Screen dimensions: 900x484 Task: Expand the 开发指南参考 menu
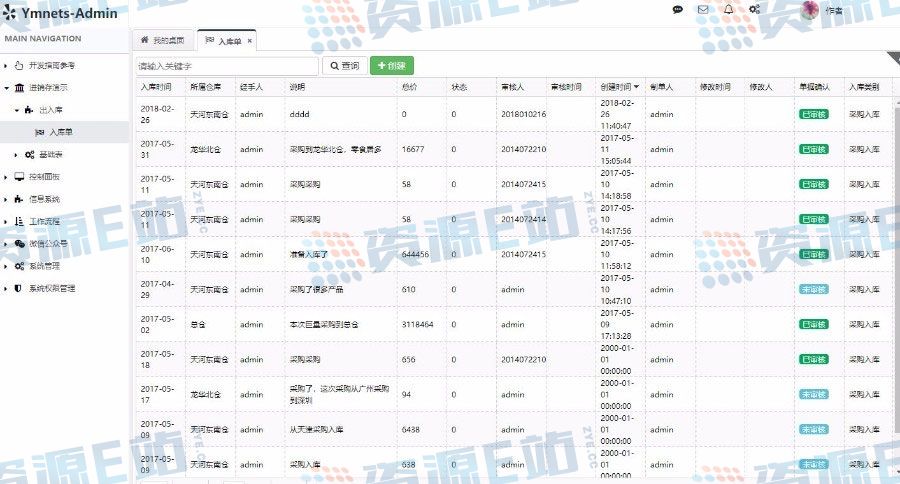pyautogui.click(x=50, y=65)
